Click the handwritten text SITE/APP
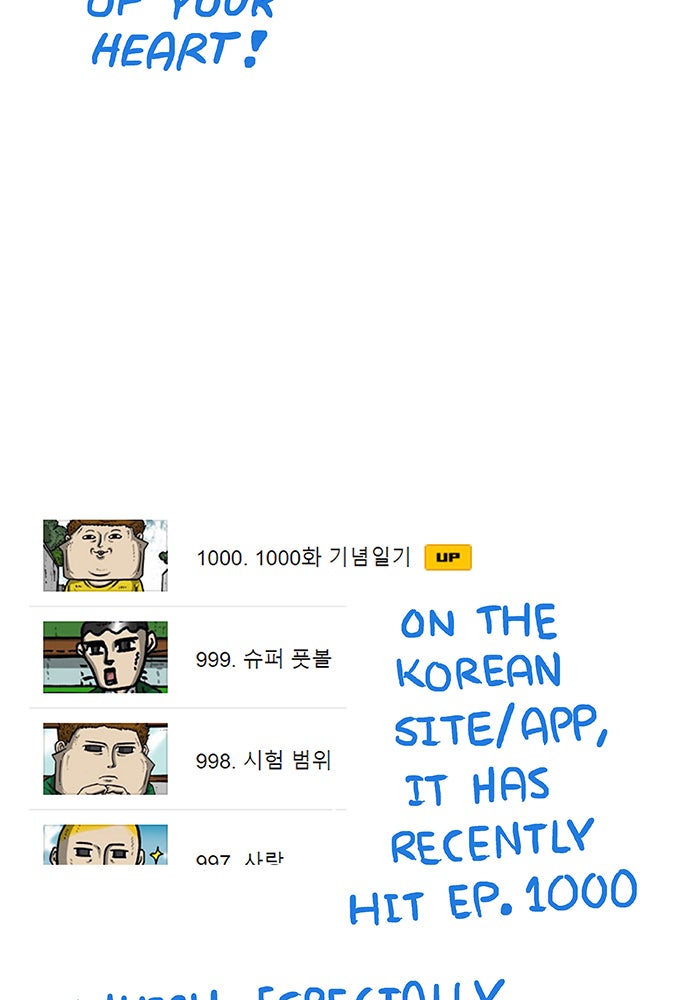Screen dimensions: 700x1000 pos(500,726)
